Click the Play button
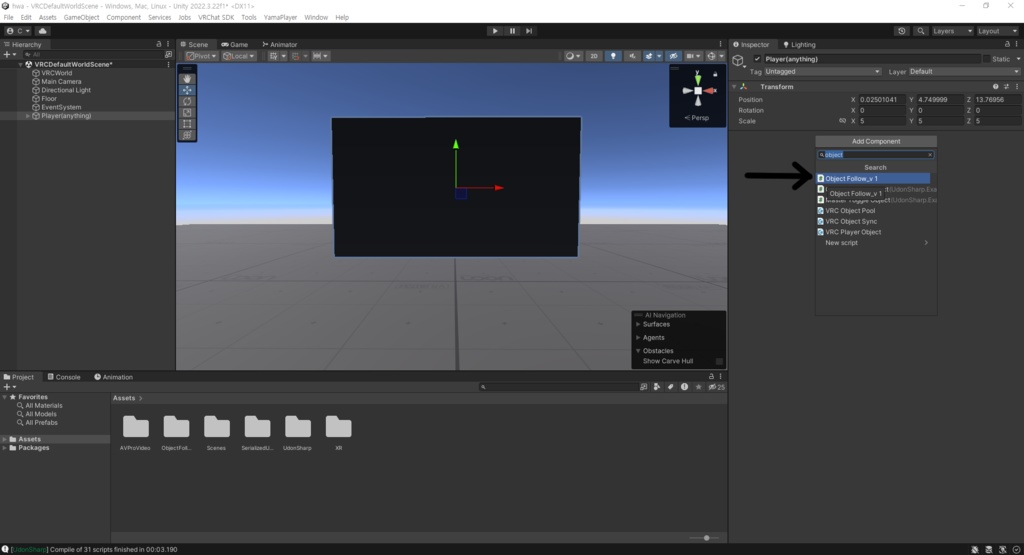This screenshot has width=1024, height=555. click(495, 31)
